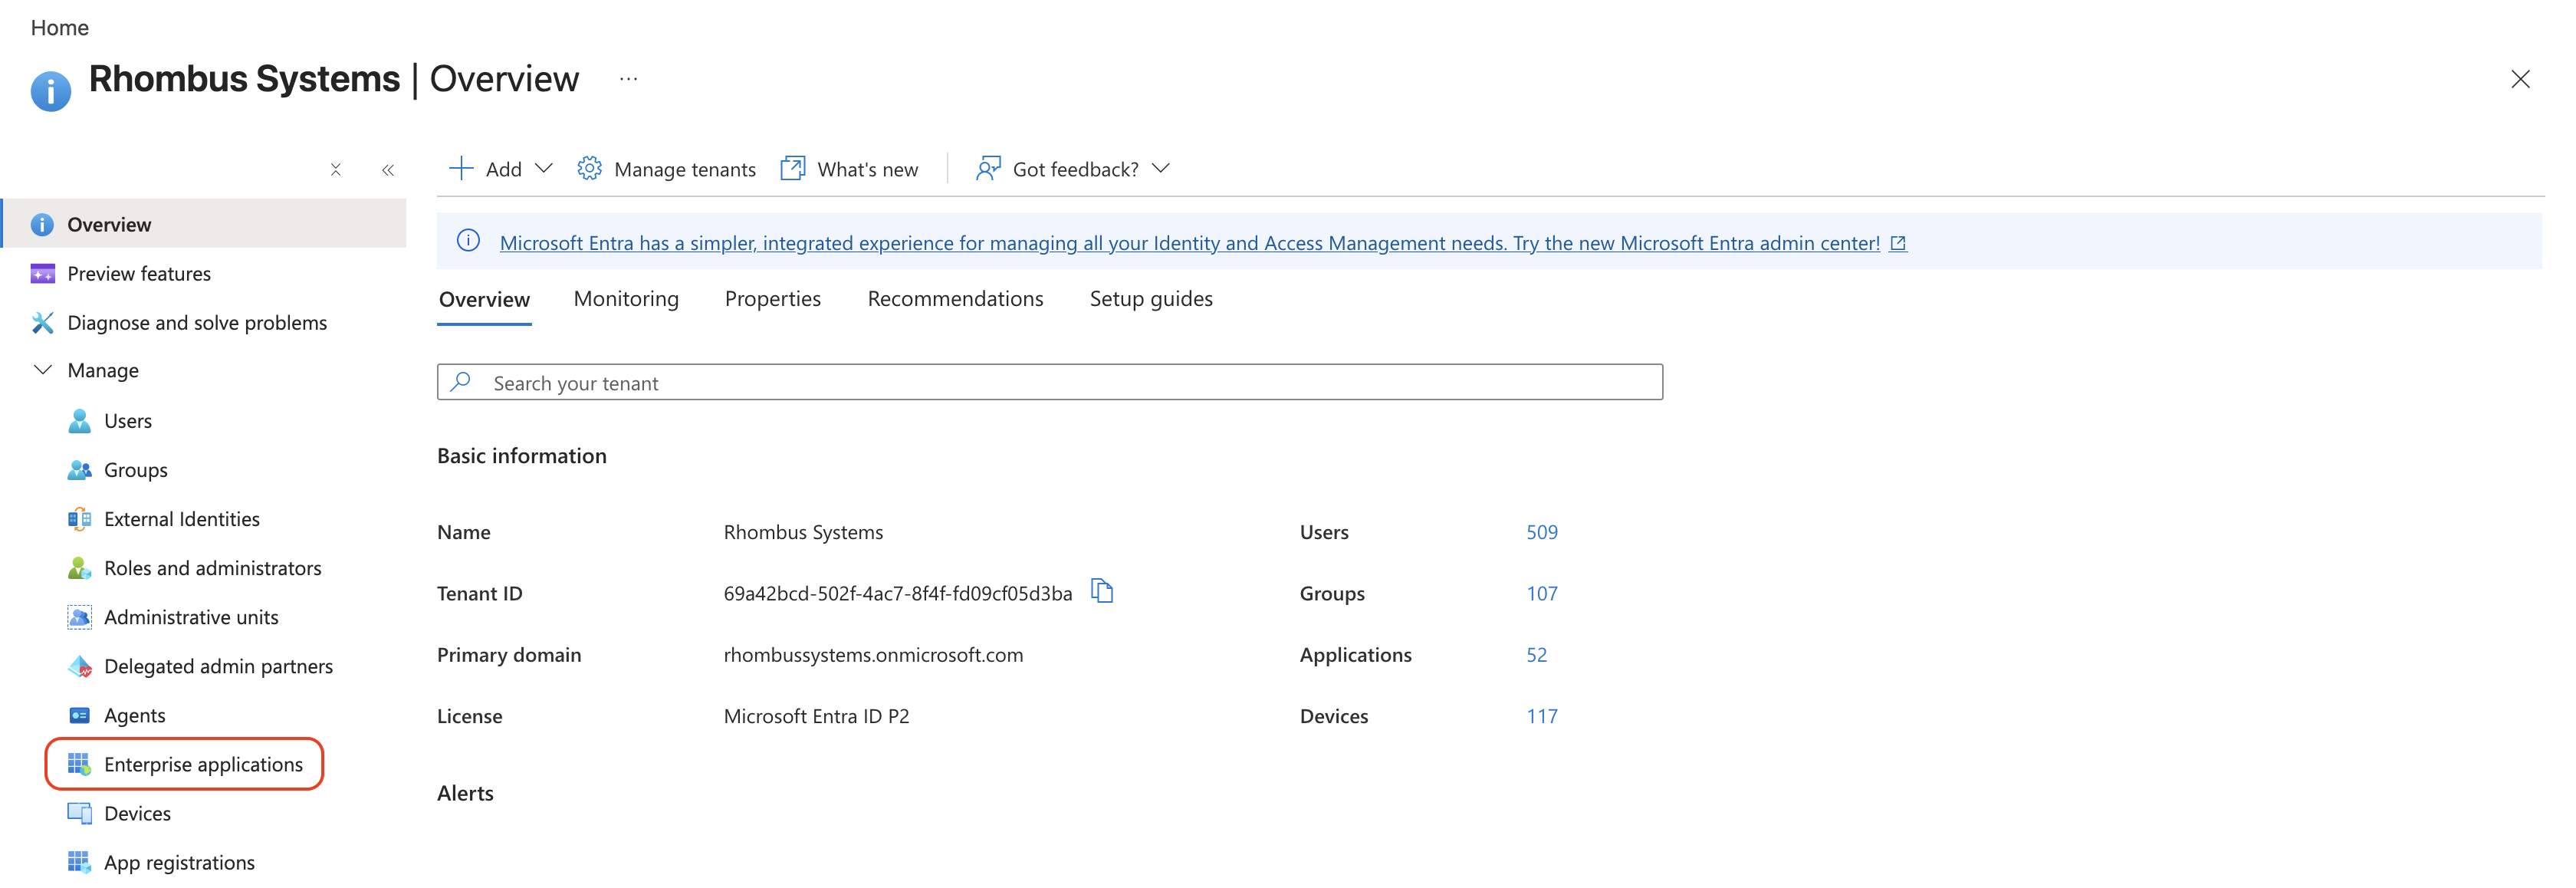The width and height of the screenshot is (2576, 888).
Task: Open the What's new external link icon
Action: 793,169
